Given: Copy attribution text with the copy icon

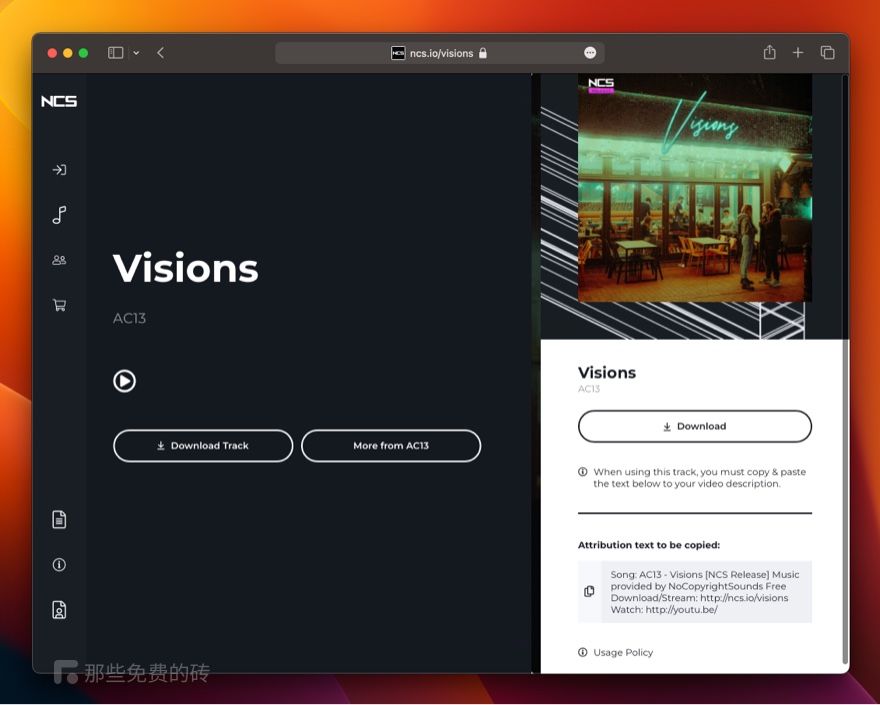Looking at the screenshot, I should click(x=589, y=591).
